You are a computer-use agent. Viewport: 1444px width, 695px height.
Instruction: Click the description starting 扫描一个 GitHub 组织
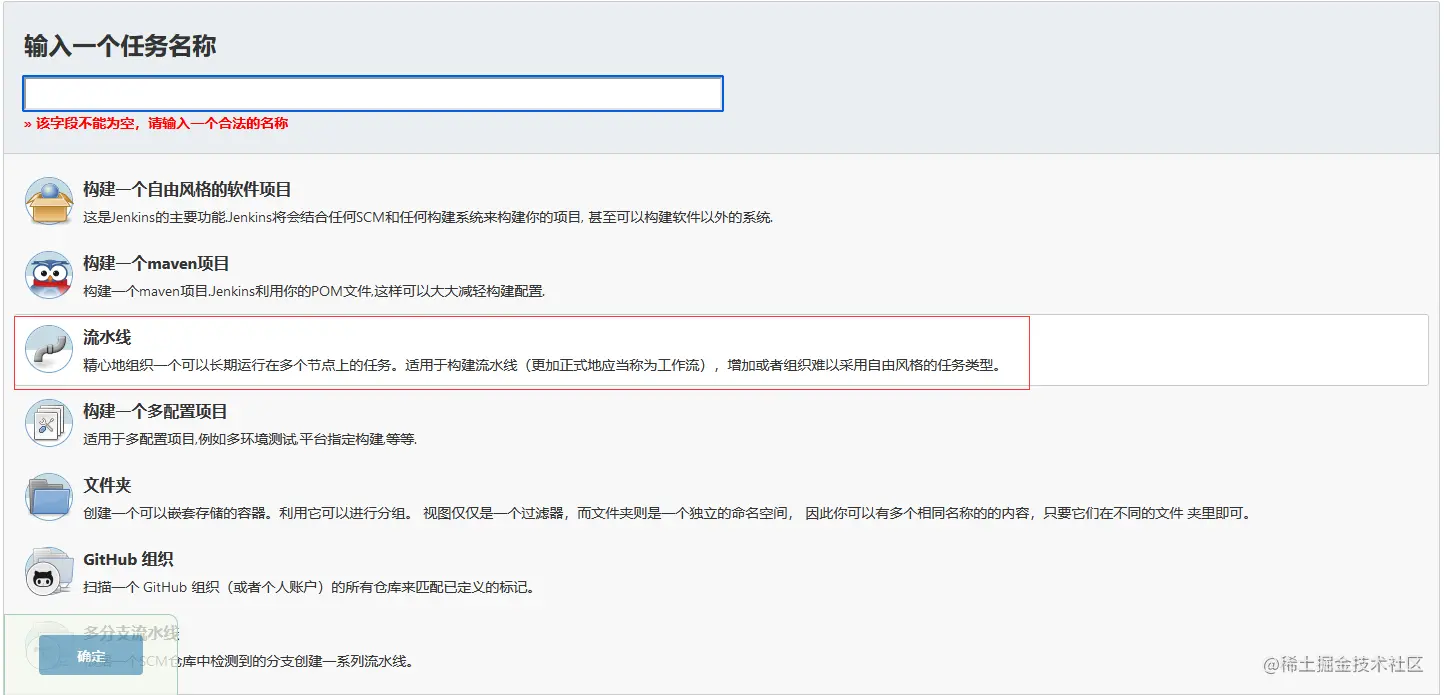point(309,587)
